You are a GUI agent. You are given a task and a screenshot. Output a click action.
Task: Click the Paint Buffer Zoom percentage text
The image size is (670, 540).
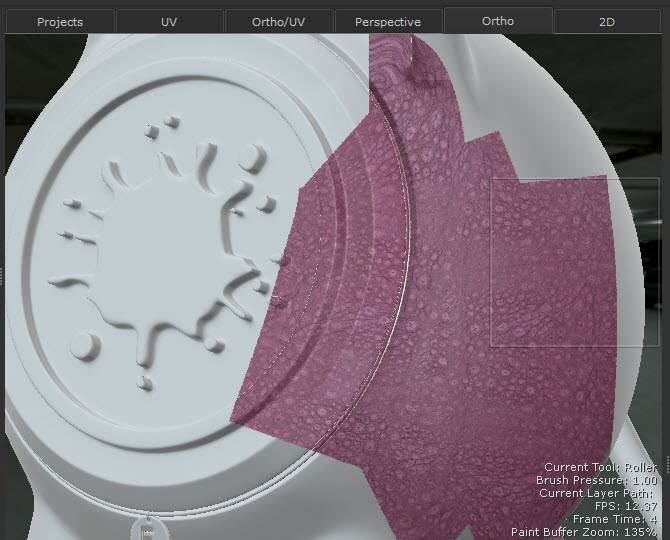(x=583, y=532)
